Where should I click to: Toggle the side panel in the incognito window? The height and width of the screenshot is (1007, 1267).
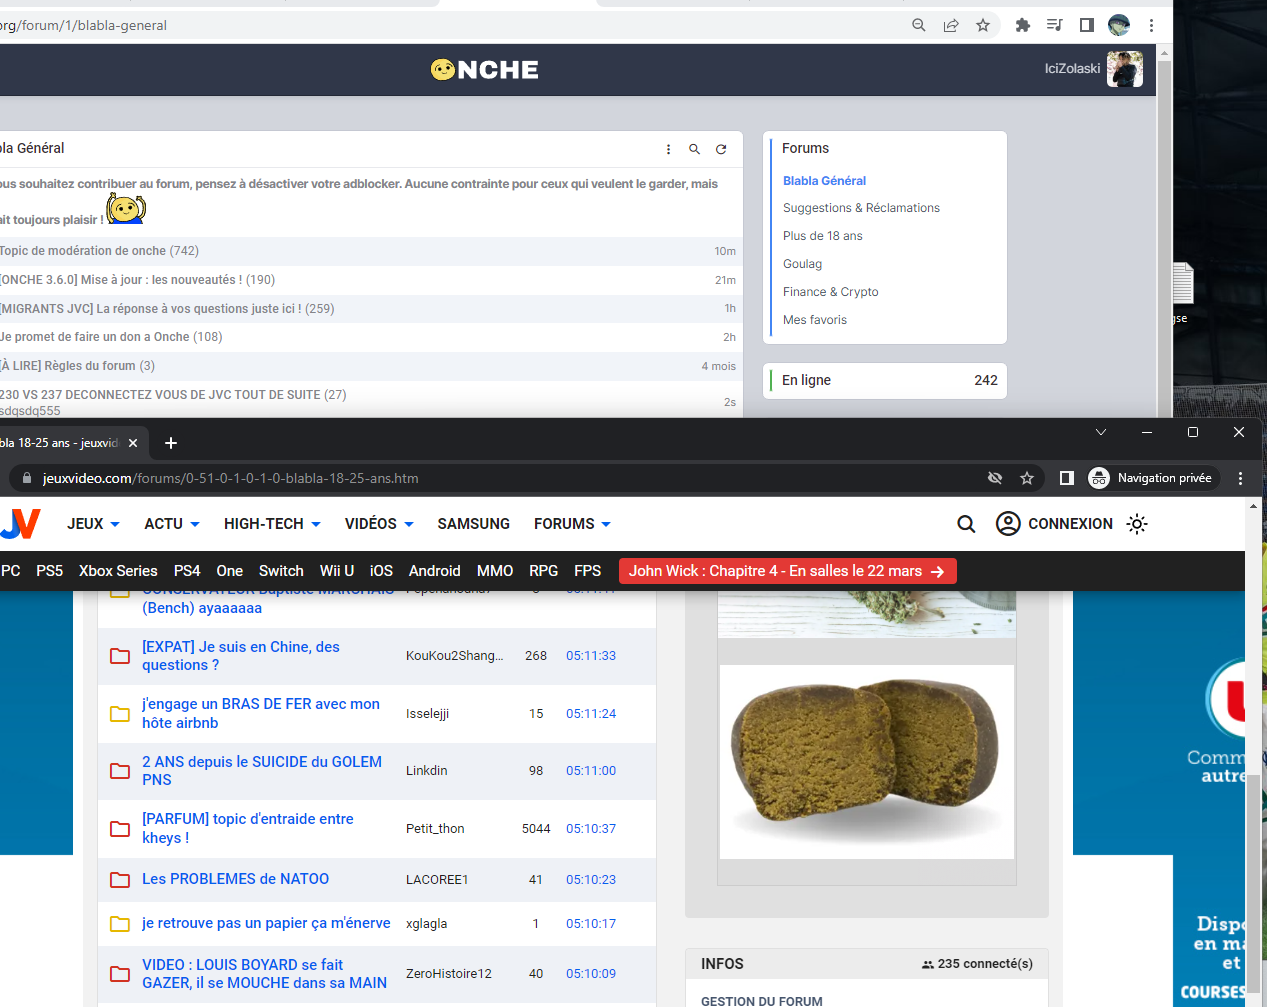[1067, 478]
